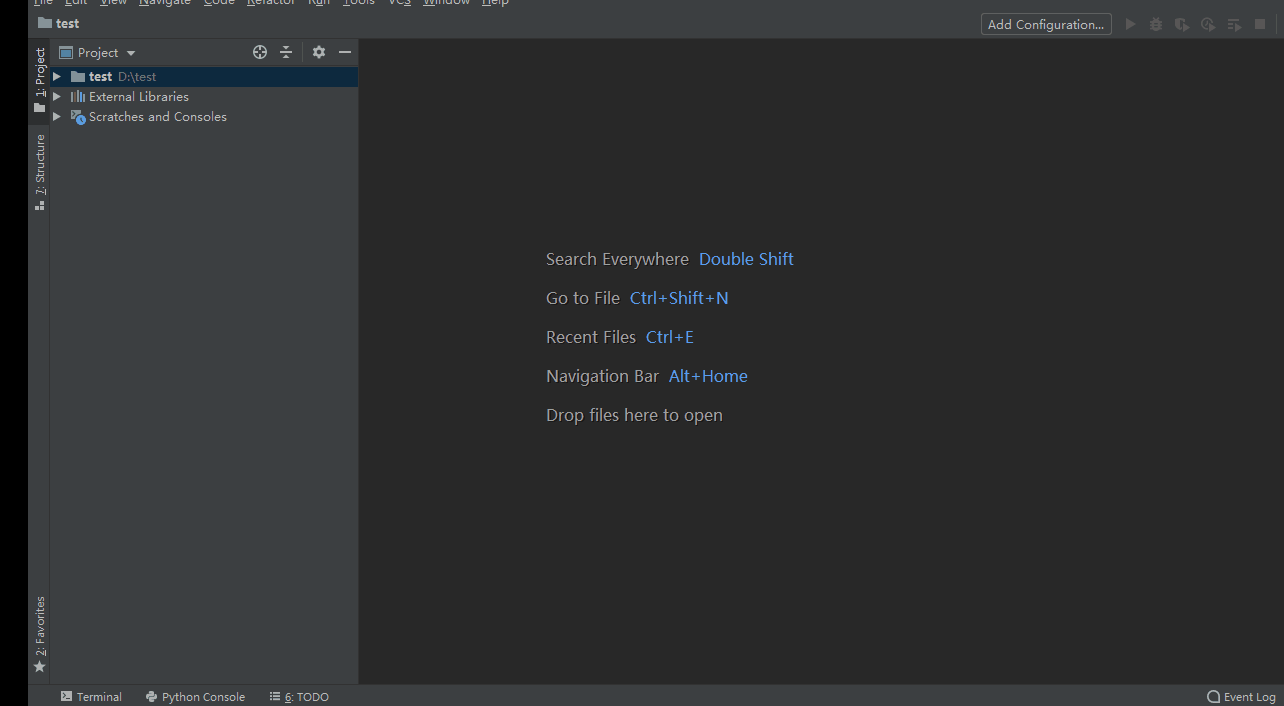Click the Run icon in the toolbar
The image size is (1284, 706).
point(1131,24)
